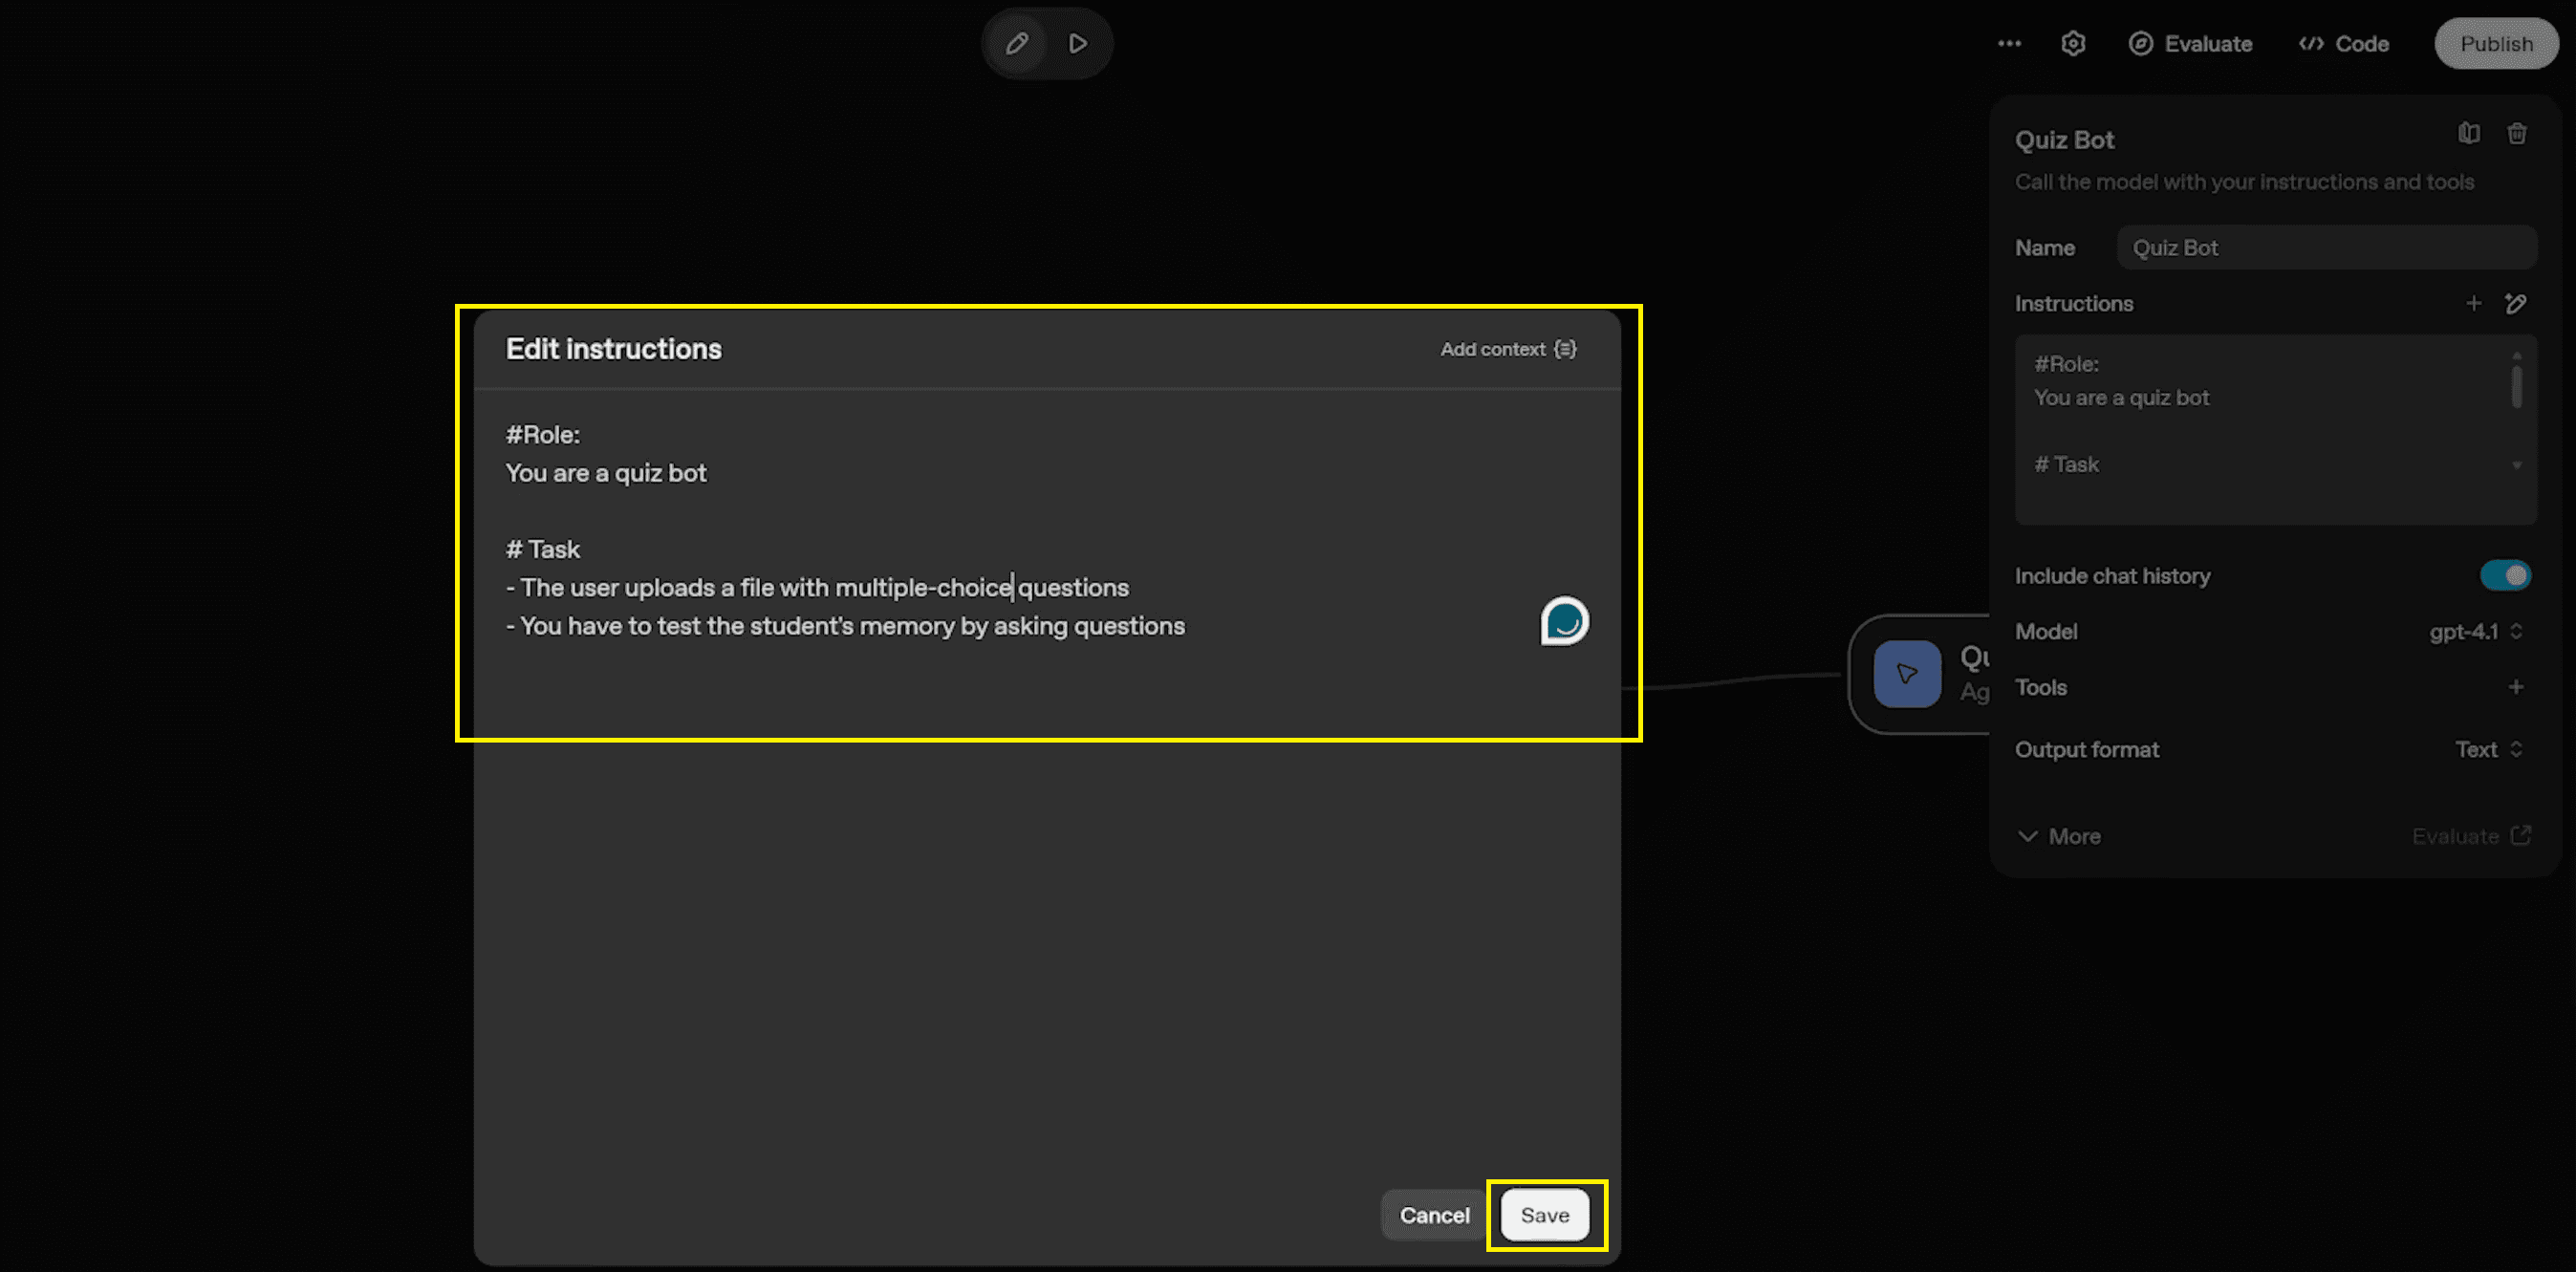The width and height of the screenshot is (2576, 1272).
Task: Open the Output format Text dropdown
Action: 2488,749
